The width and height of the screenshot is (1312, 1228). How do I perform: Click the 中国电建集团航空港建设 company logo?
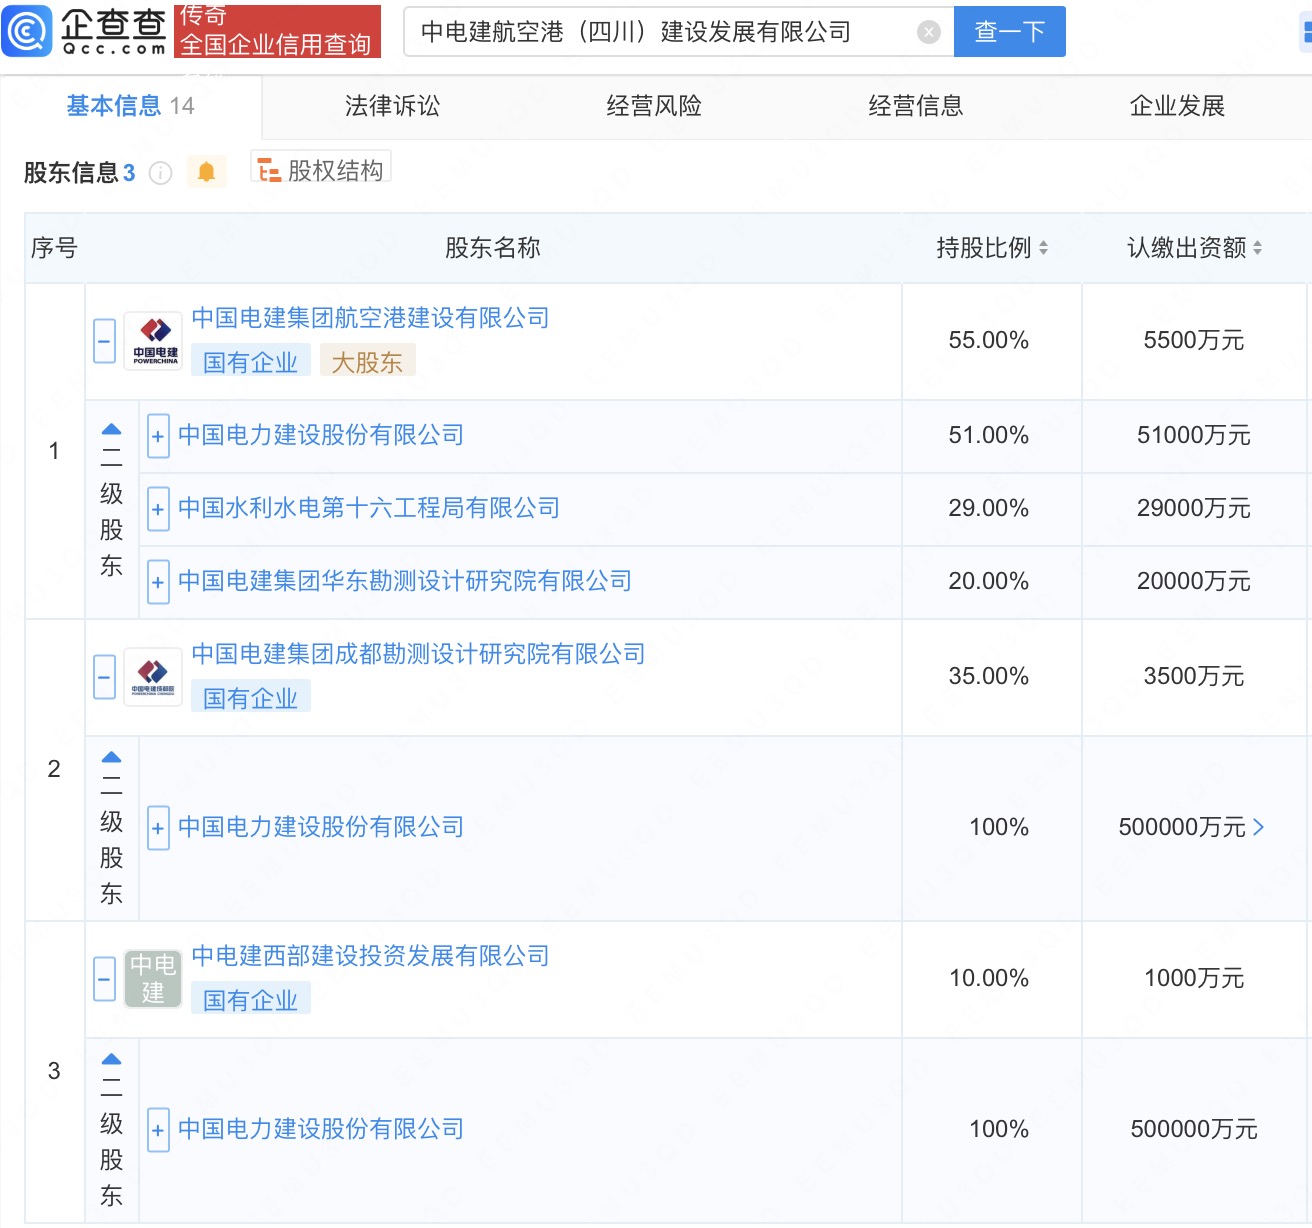coord(154,341)
